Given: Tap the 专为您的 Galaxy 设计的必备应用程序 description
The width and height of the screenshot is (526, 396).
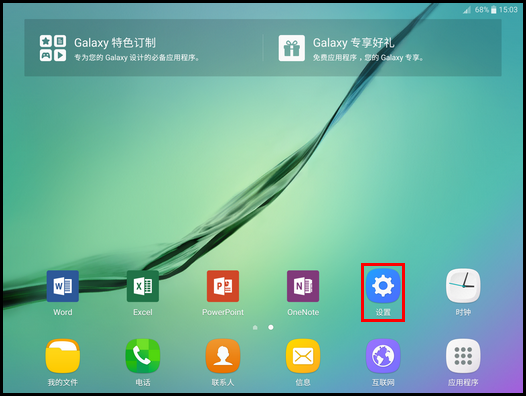Looking at the screenshot, I should pos(137,58).
